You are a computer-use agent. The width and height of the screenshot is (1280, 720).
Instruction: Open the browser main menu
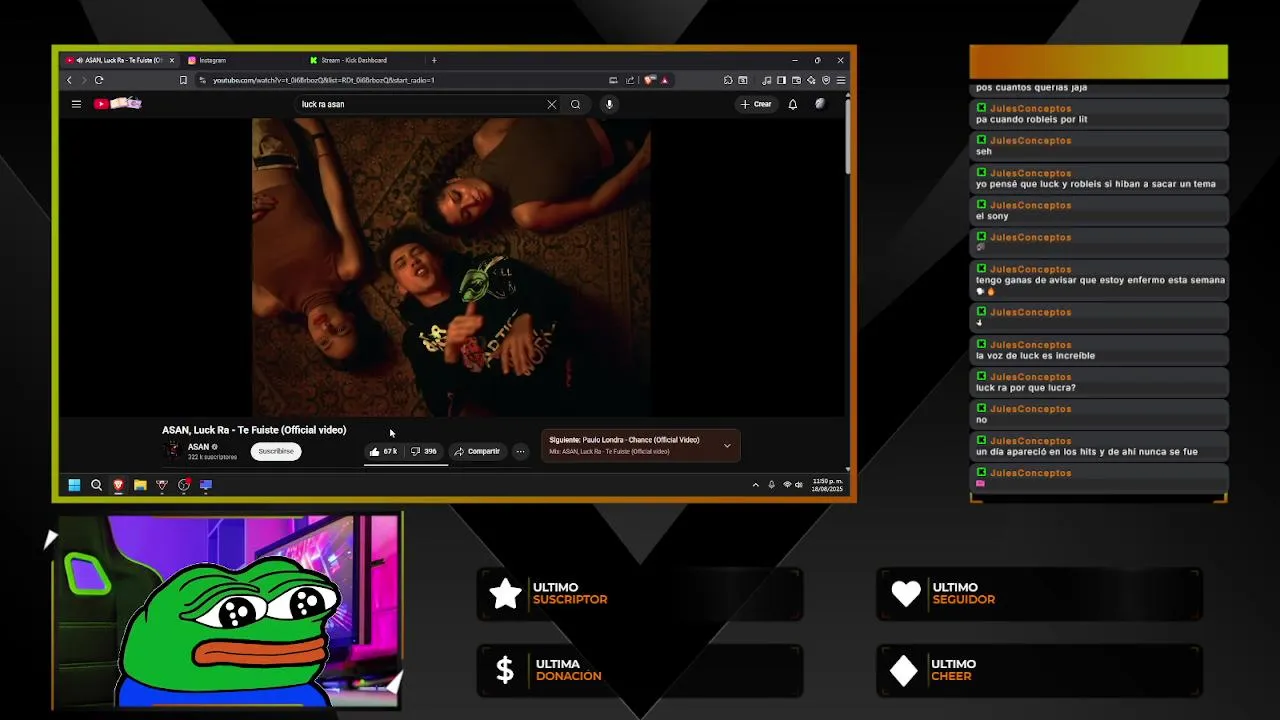pyautogui.click(x=841, y=80)
